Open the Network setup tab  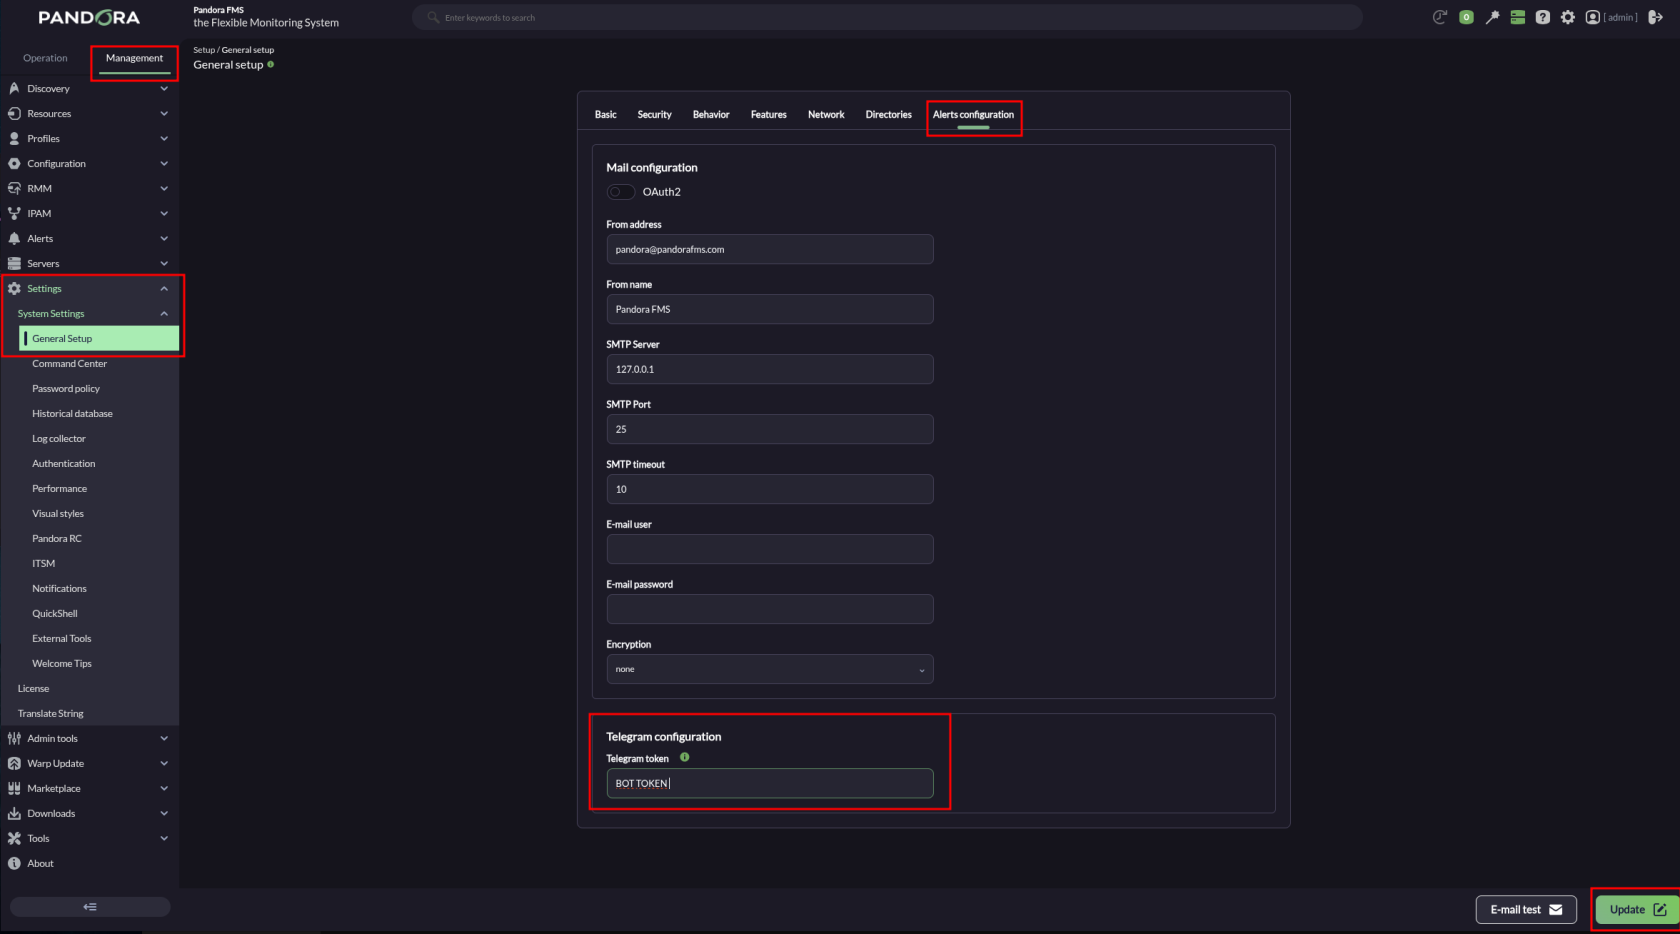coord(826,115)
